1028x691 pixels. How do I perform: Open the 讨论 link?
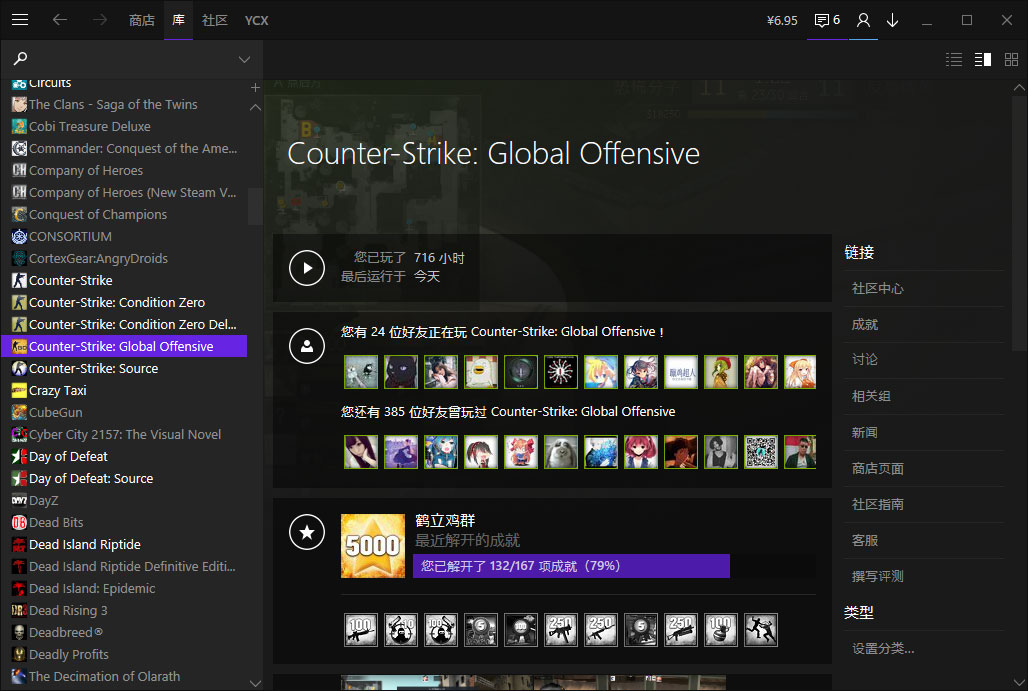pyautogui.click(x=865, y=359)
